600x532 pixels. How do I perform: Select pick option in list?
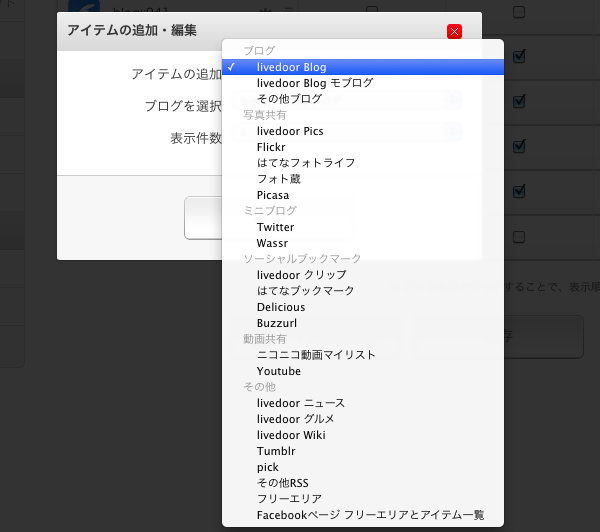tap(363, 467)
